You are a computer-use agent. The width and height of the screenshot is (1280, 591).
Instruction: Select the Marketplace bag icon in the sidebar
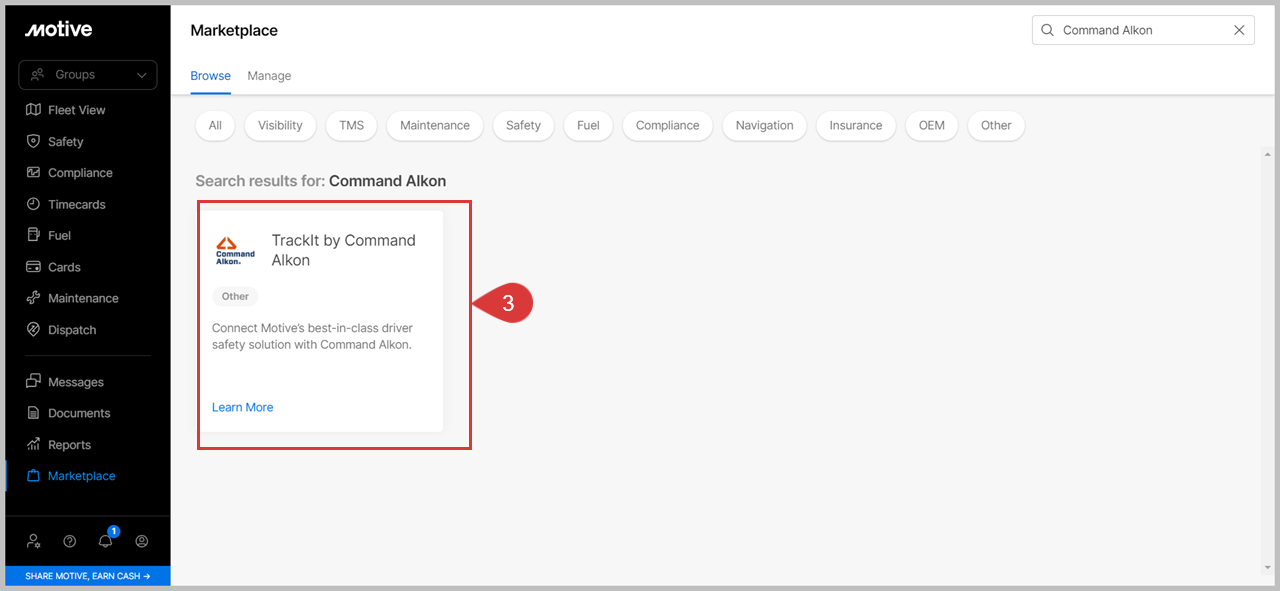click(33, 476)
